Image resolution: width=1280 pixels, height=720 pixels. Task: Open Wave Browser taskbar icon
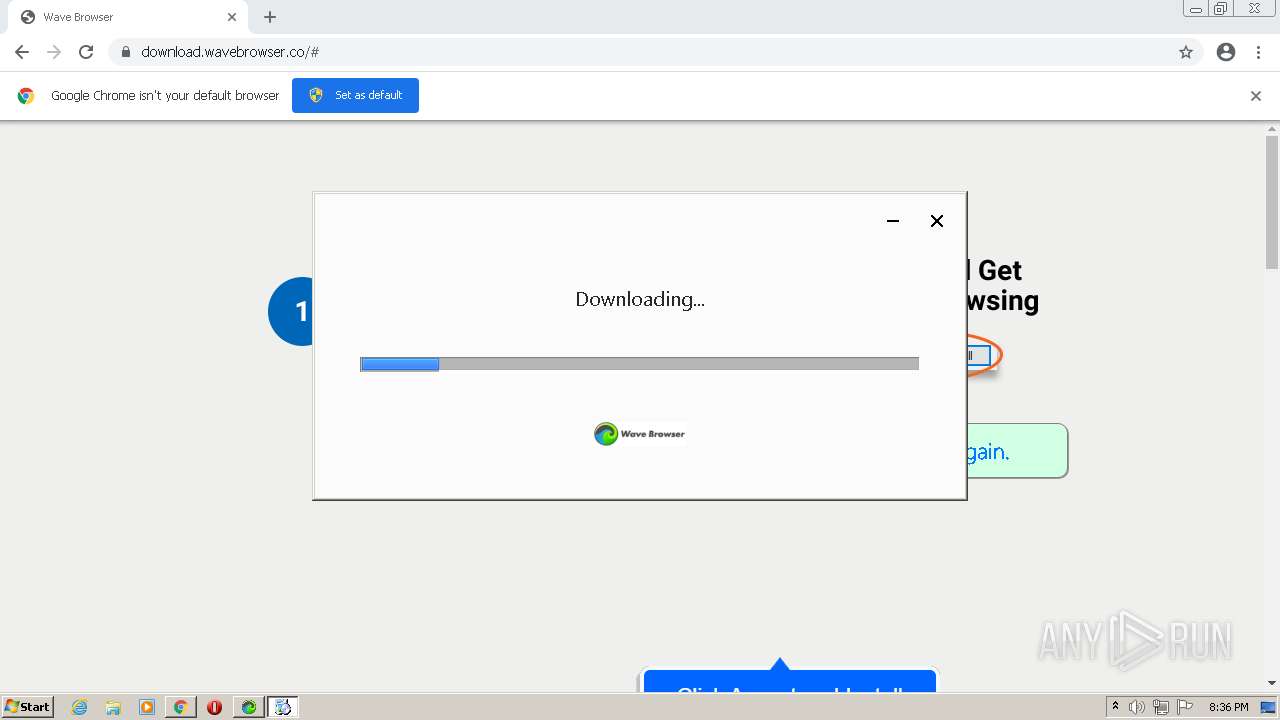(x=248, y=707)
